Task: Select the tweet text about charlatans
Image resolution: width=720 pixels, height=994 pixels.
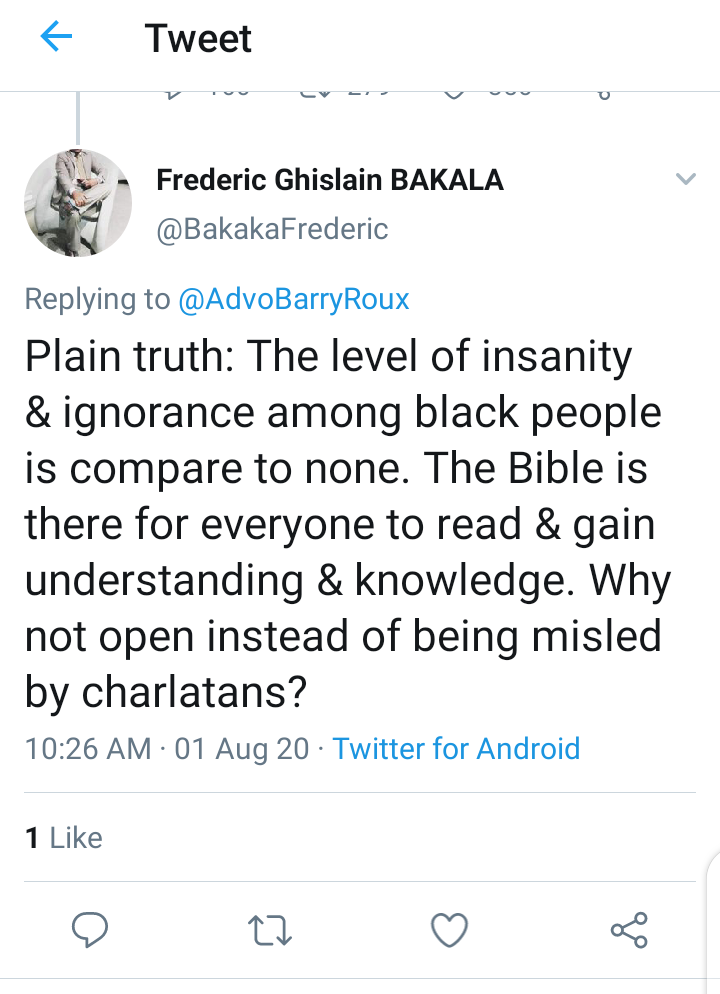Action: tap(347, 524)
